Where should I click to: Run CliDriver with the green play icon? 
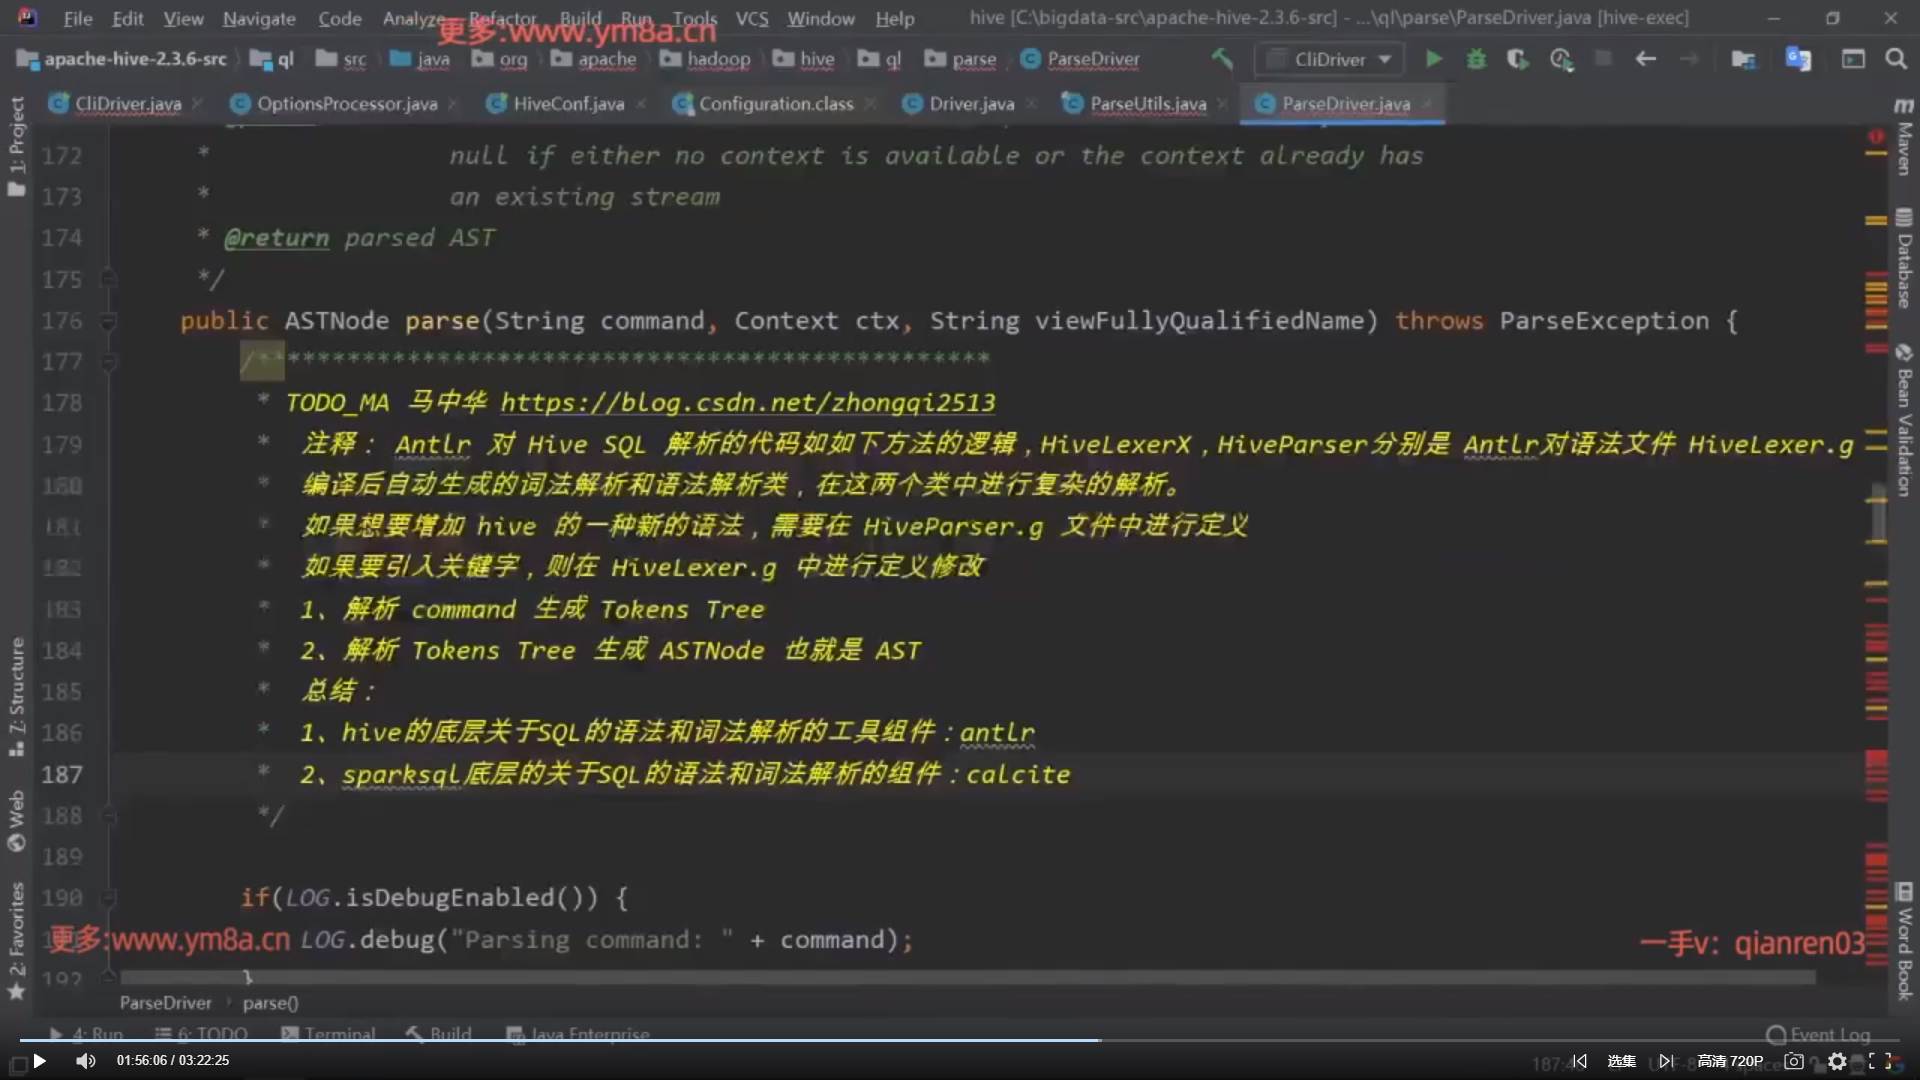1434,59
